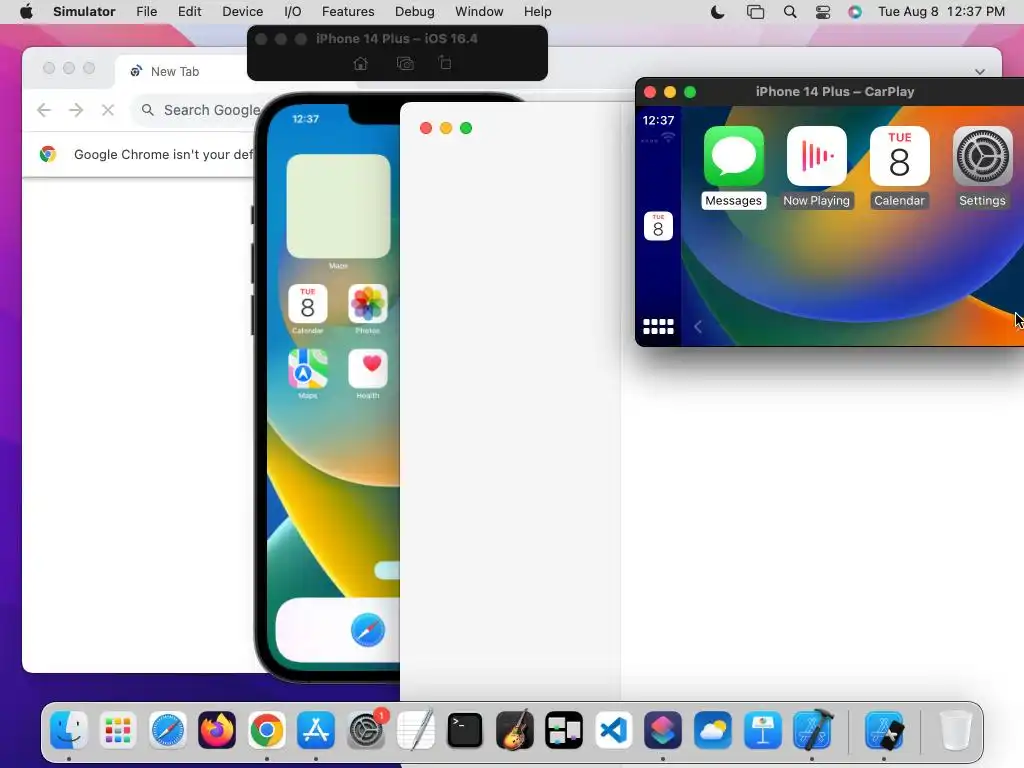The width and height of the screenshot is (1024, 768).
Task: Open Mission Control from the Dock
Action: tap(564, 729)
